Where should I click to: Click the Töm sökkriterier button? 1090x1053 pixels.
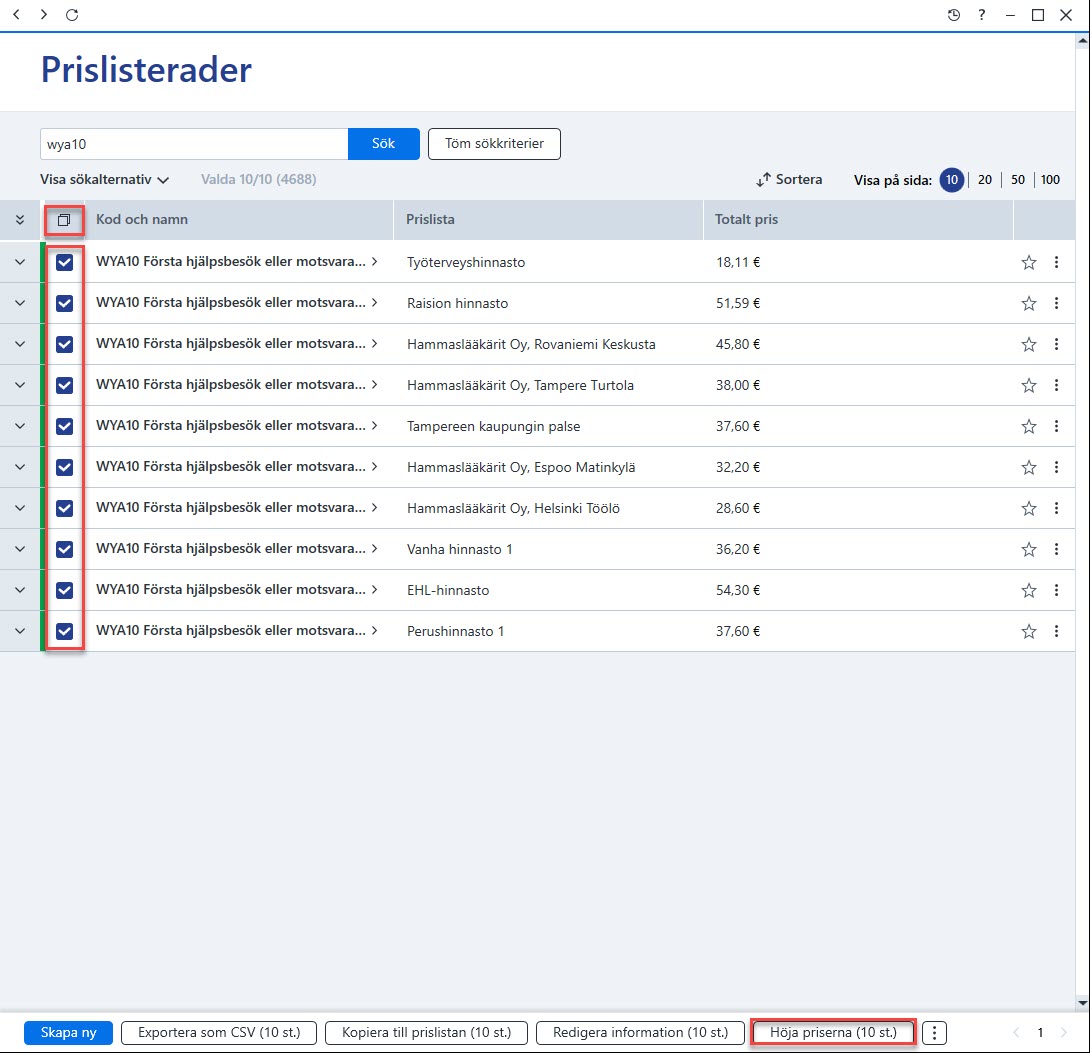[x=494, y=144]
